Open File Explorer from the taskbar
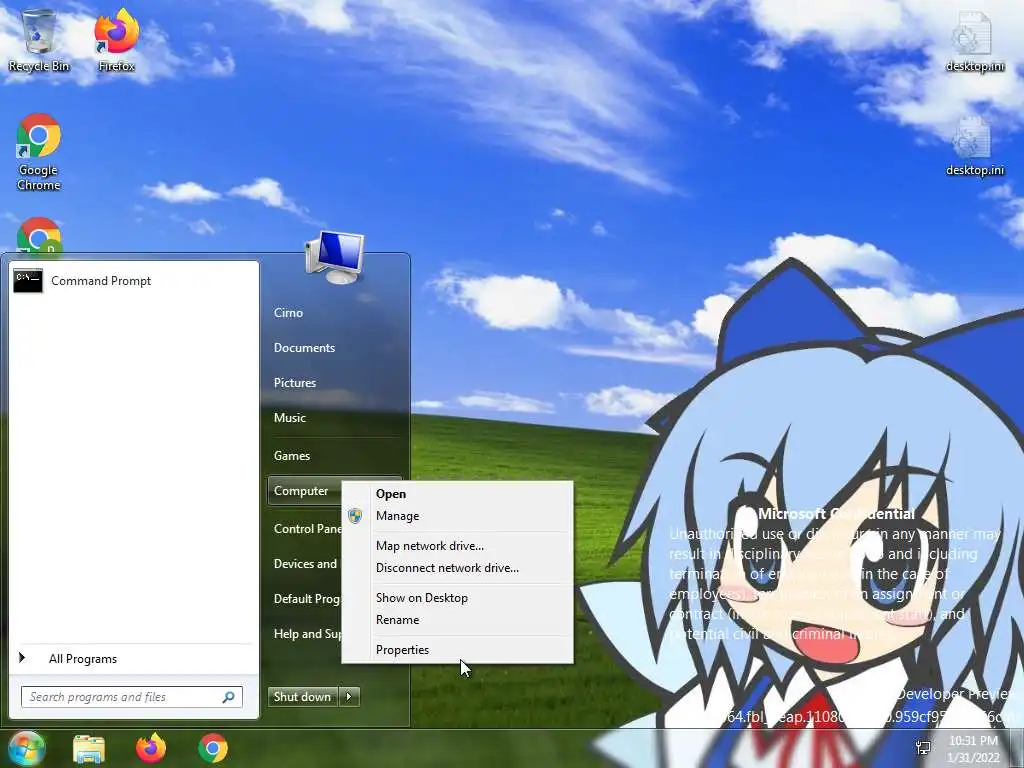Viewport: 1024px width, 768px height. coord(89,748)
